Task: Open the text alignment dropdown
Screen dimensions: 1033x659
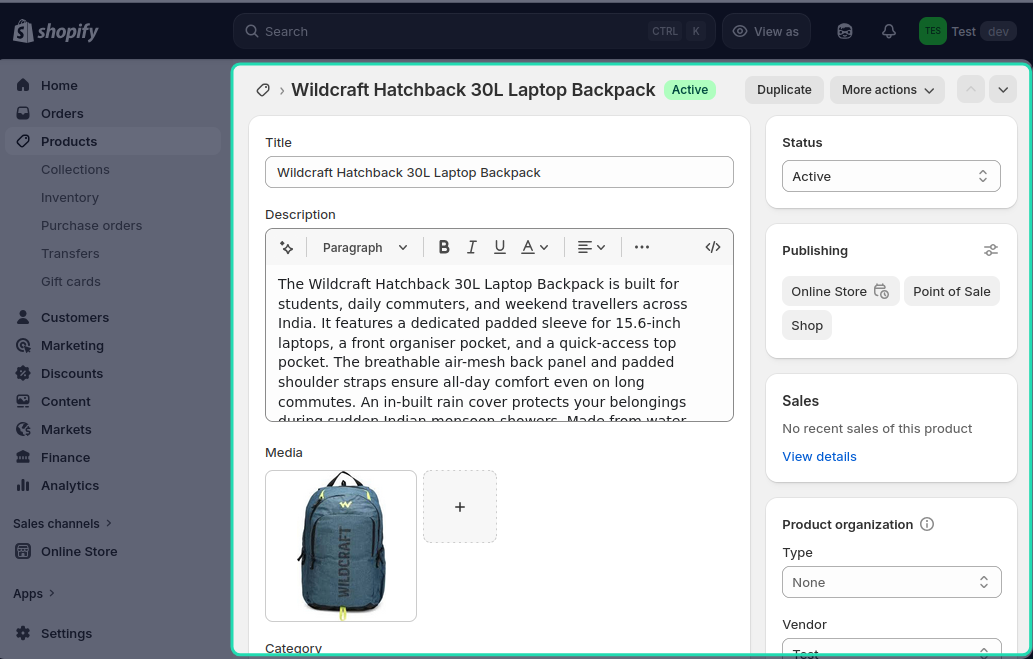Action: 591,247
